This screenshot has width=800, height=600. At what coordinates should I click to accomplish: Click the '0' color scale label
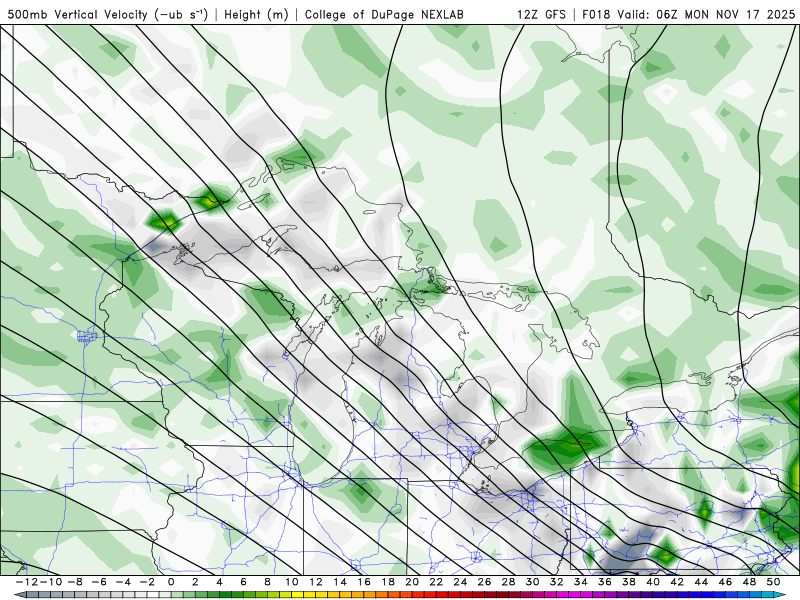[x=171, y=582]
